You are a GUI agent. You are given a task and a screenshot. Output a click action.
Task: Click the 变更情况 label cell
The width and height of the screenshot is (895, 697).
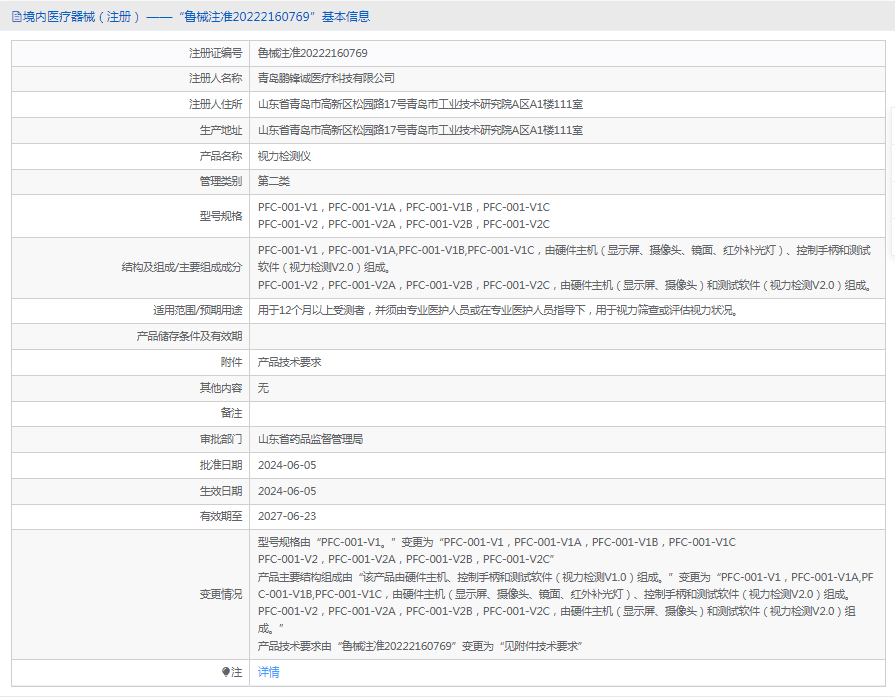click(x=131, y=595)
